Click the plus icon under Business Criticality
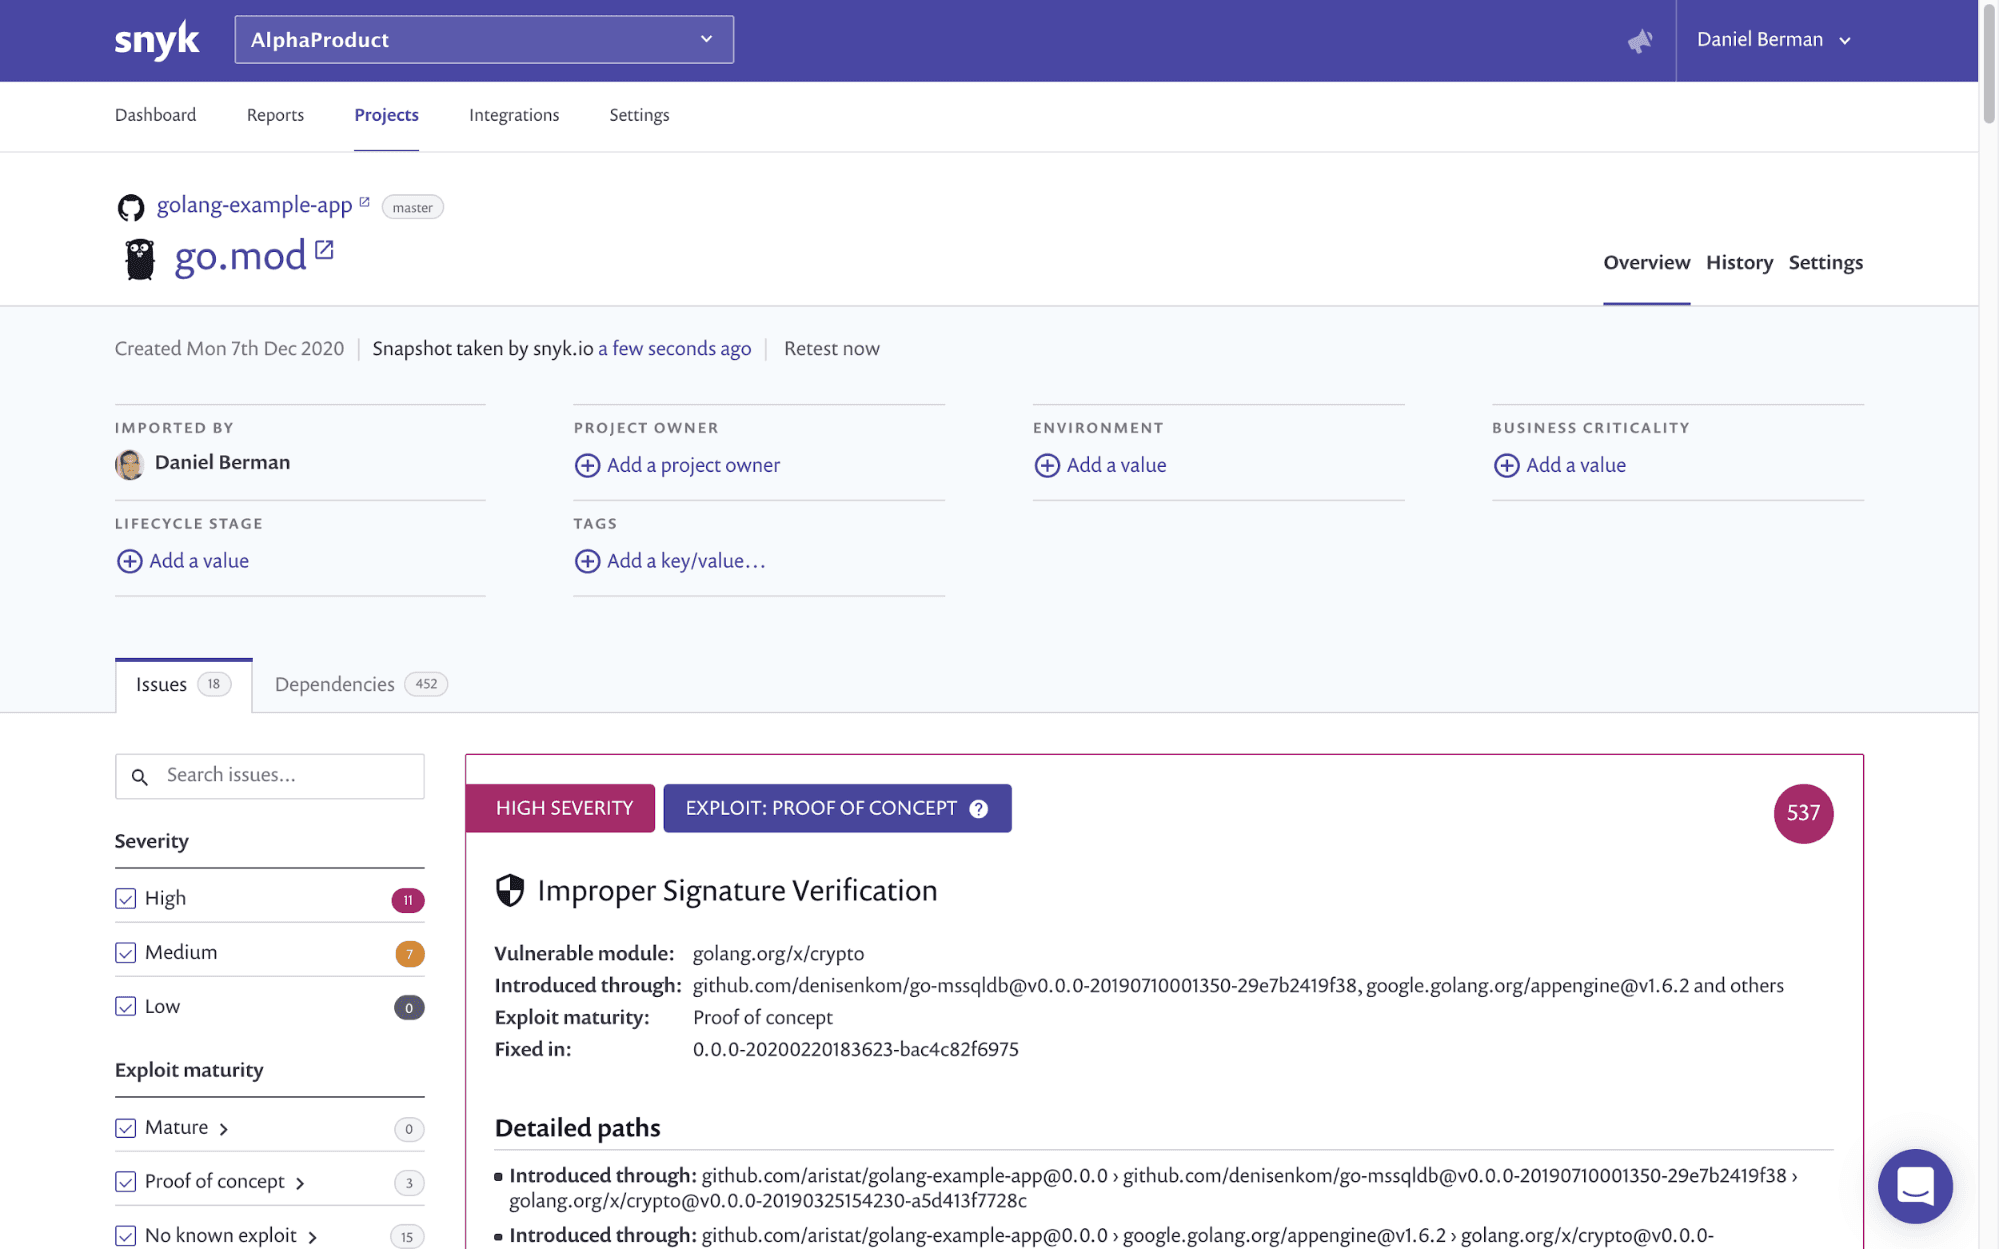Screen dimensions: 1999x1249 click(x=1506, y=465)
